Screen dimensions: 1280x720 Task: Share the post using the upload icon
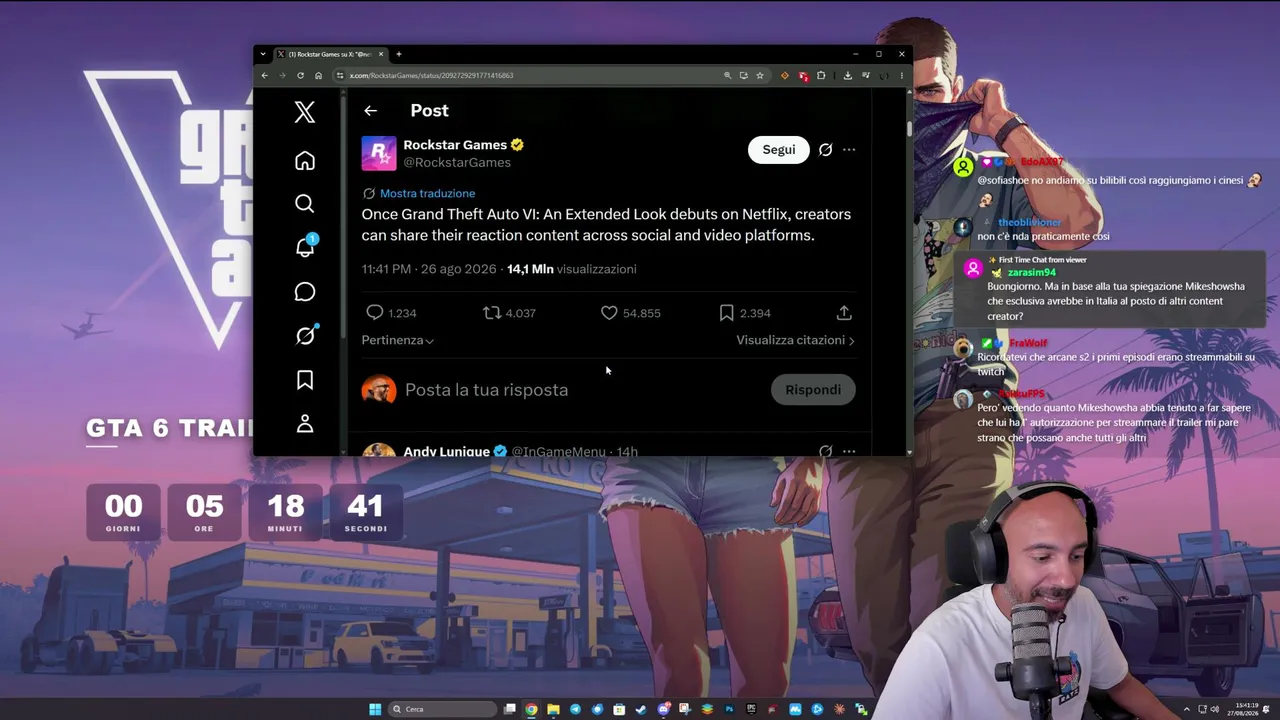844,313
